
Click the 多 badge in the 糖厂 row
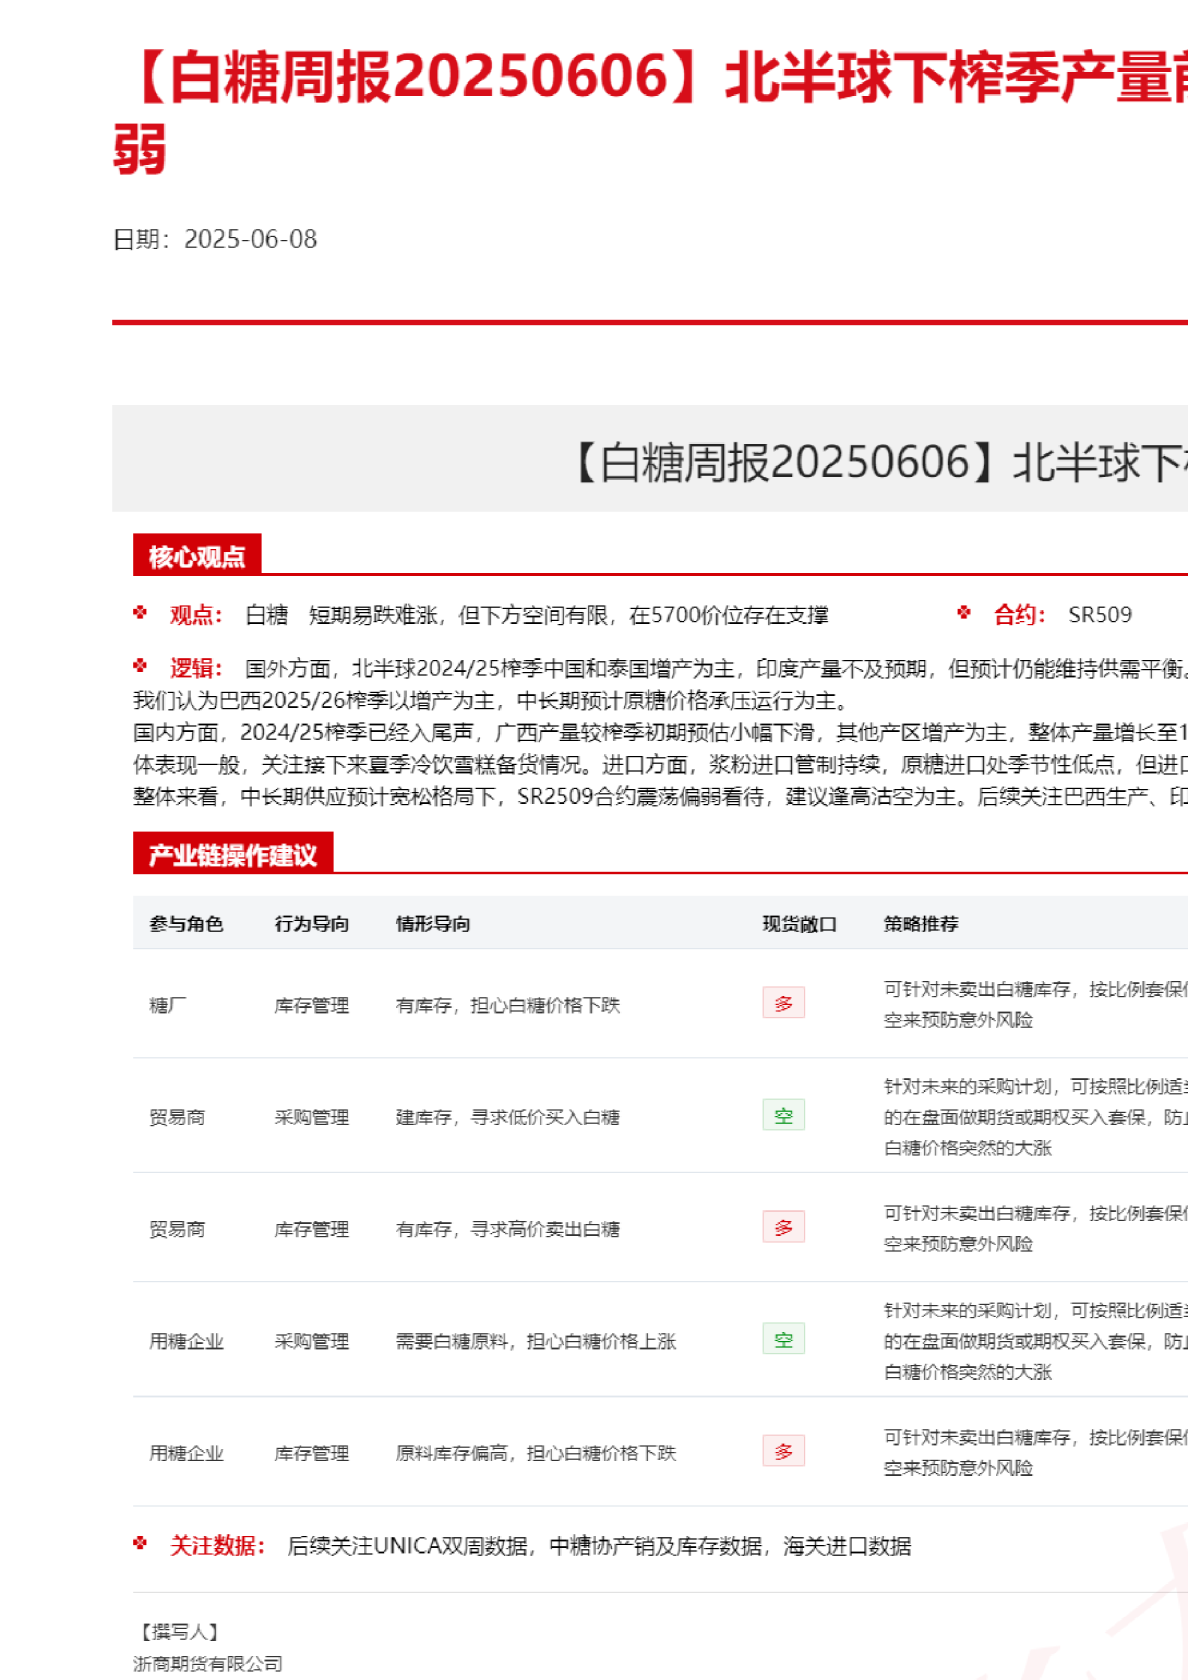[x=783, y=1003]
